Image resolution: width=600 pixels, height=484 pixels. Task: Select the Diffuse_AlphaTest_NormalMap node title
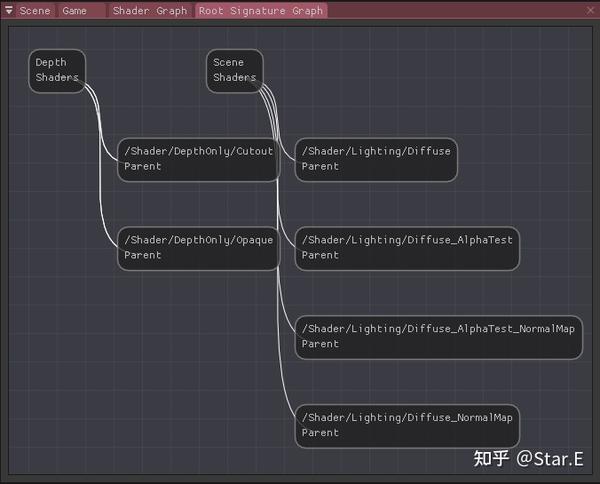point(438,329)
